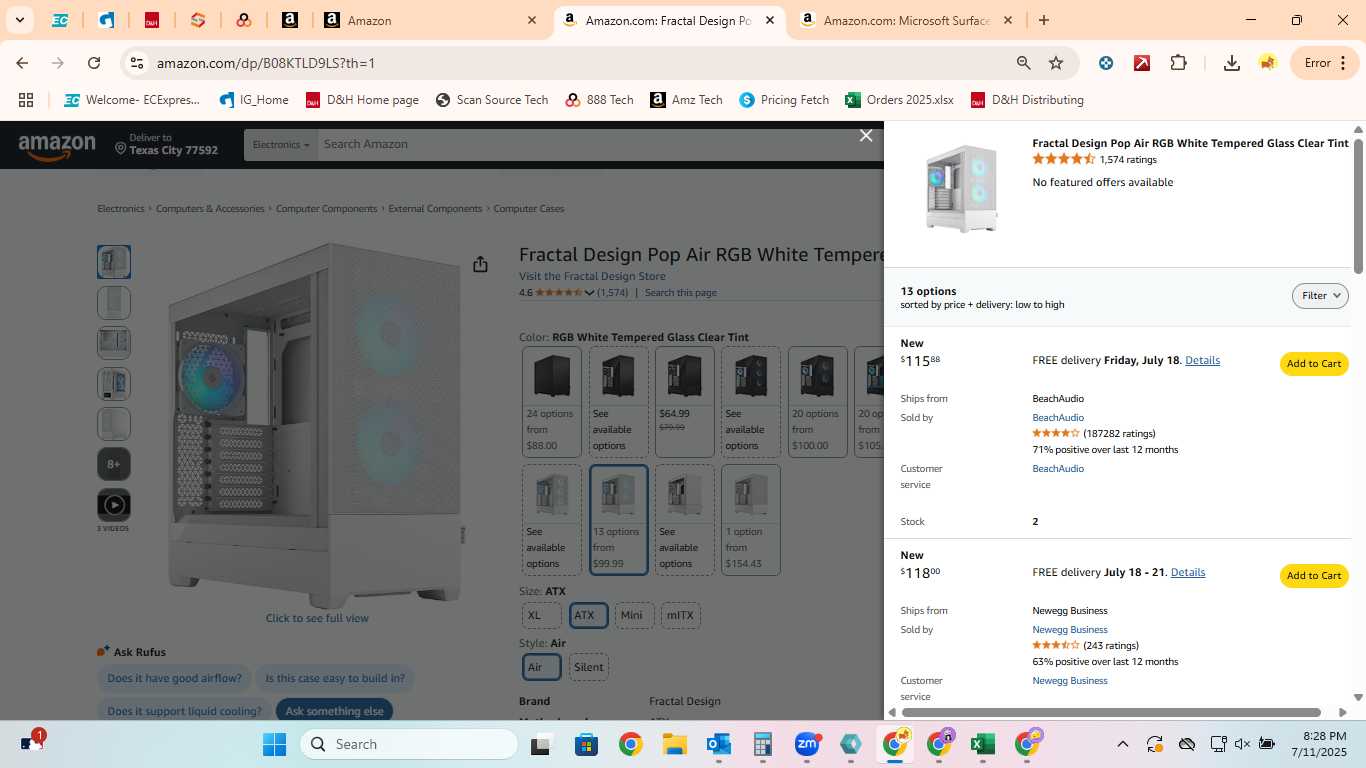View site information icon in address bar
The image size is (1366, 768).
point(137,63)
